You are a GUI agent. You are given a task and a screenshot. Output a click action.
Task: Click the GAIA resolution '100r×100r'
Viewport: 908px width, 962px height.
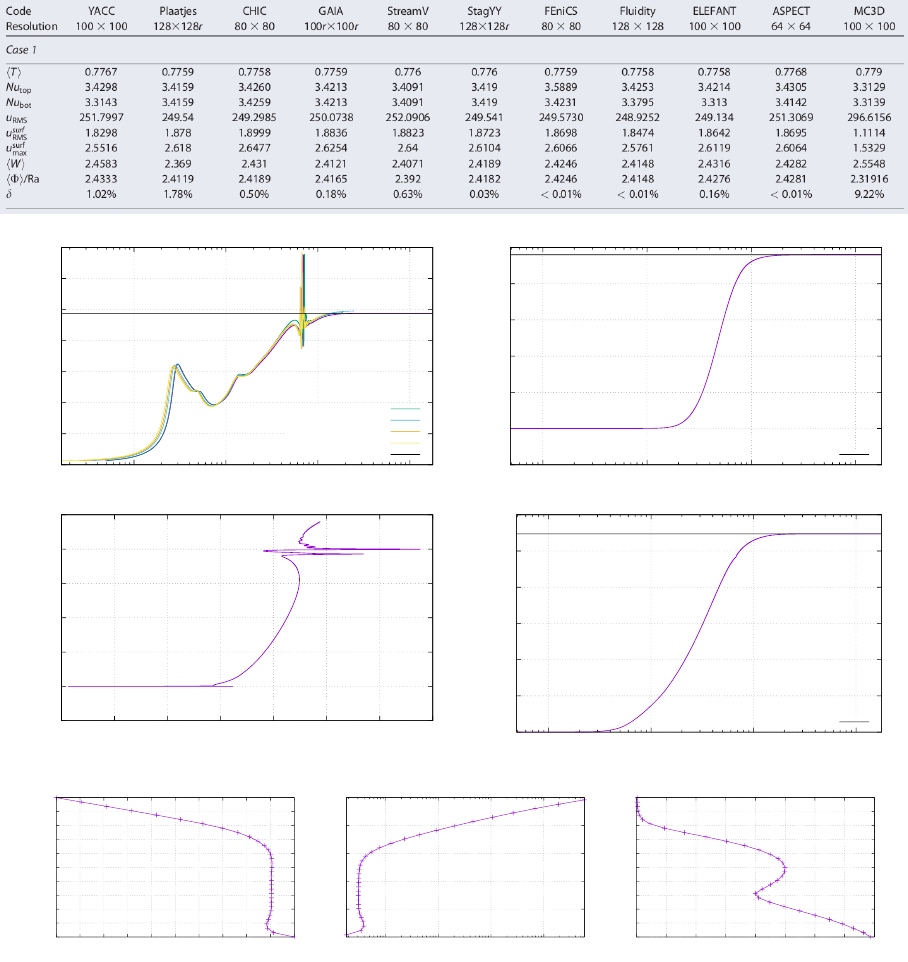pyautogui.click(x=331, y=26)
